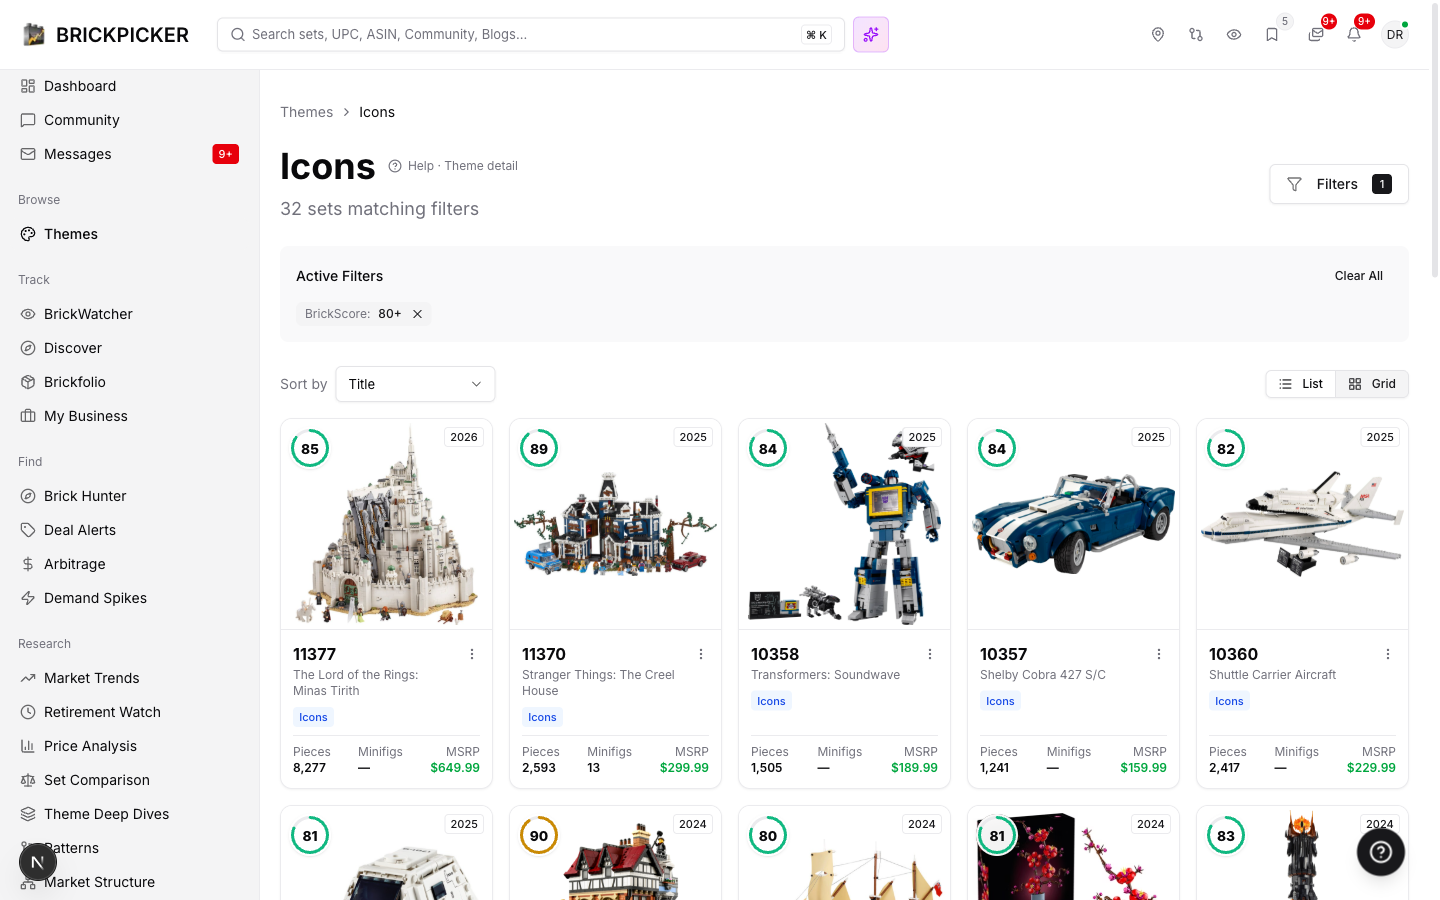Open the Soundwave set image

point(845,524)
